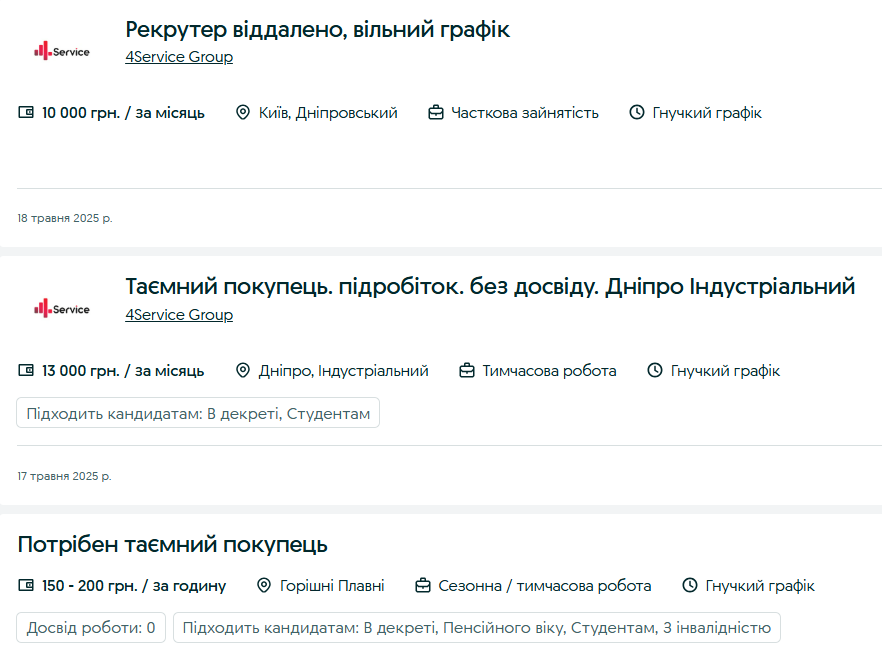The image size is (882, 661).
Task: Click the Дніпро, Індустріальний location label
Action: 343,370
